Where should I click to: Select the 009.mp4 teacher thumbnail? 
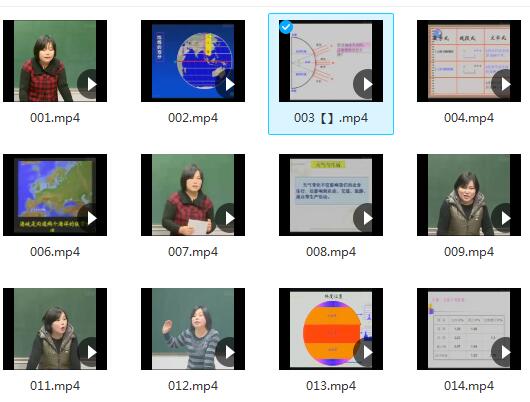[x=469, y=195]
